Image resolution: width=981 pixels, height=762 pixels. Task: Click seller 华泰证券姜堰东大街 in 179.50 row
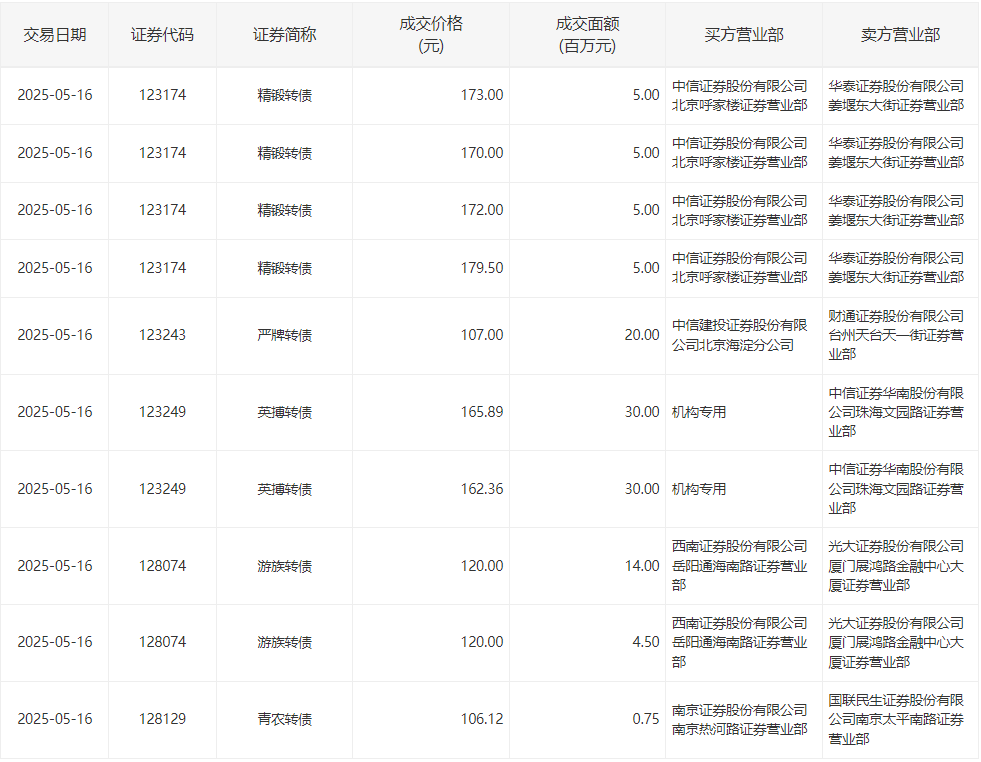point(896,268)
